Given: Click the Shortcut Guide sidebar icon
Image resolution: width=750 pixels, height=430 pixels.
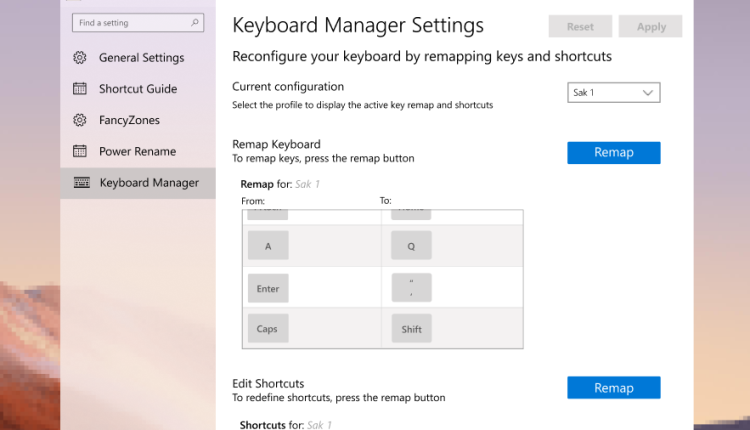Looking at the screenshot, I should tap(80, 89).
